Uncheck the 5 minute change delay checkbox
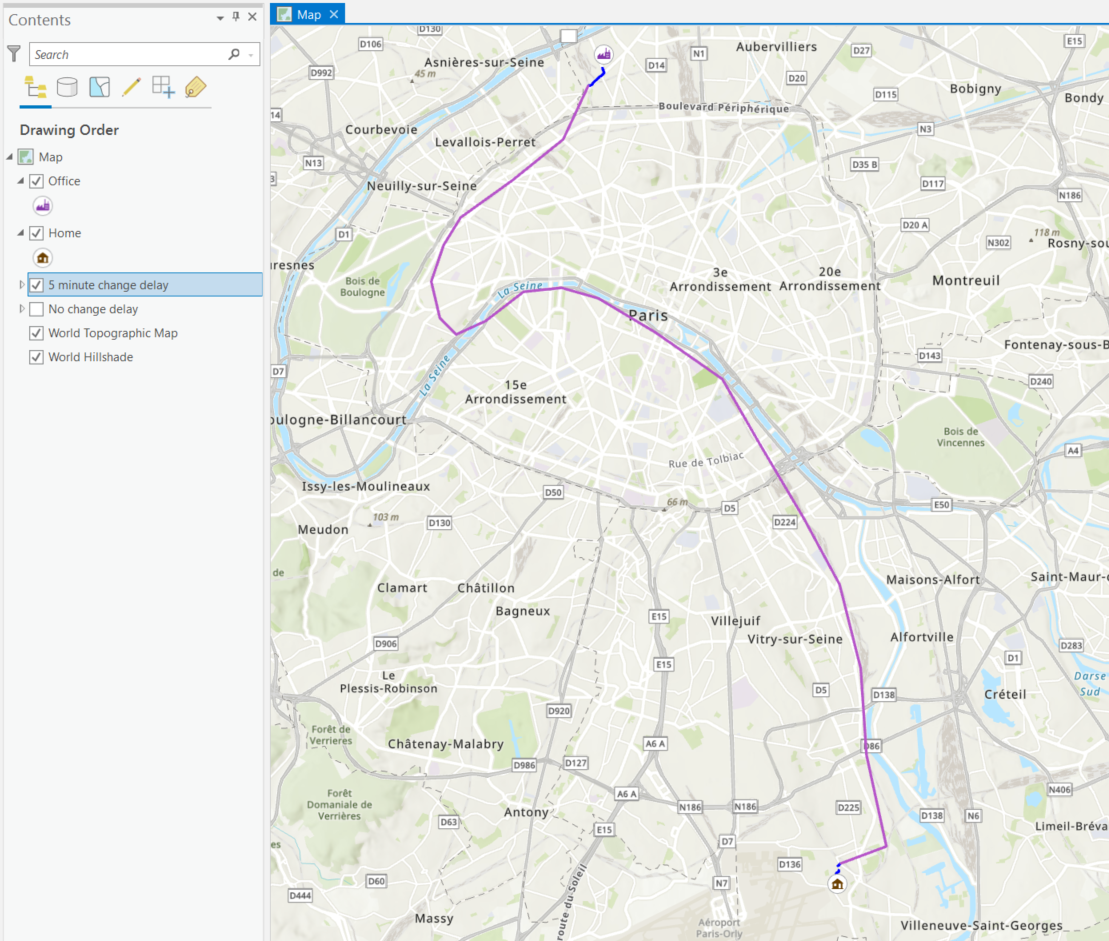This screenshot has width=1109, height=941. tap(37, 285)
